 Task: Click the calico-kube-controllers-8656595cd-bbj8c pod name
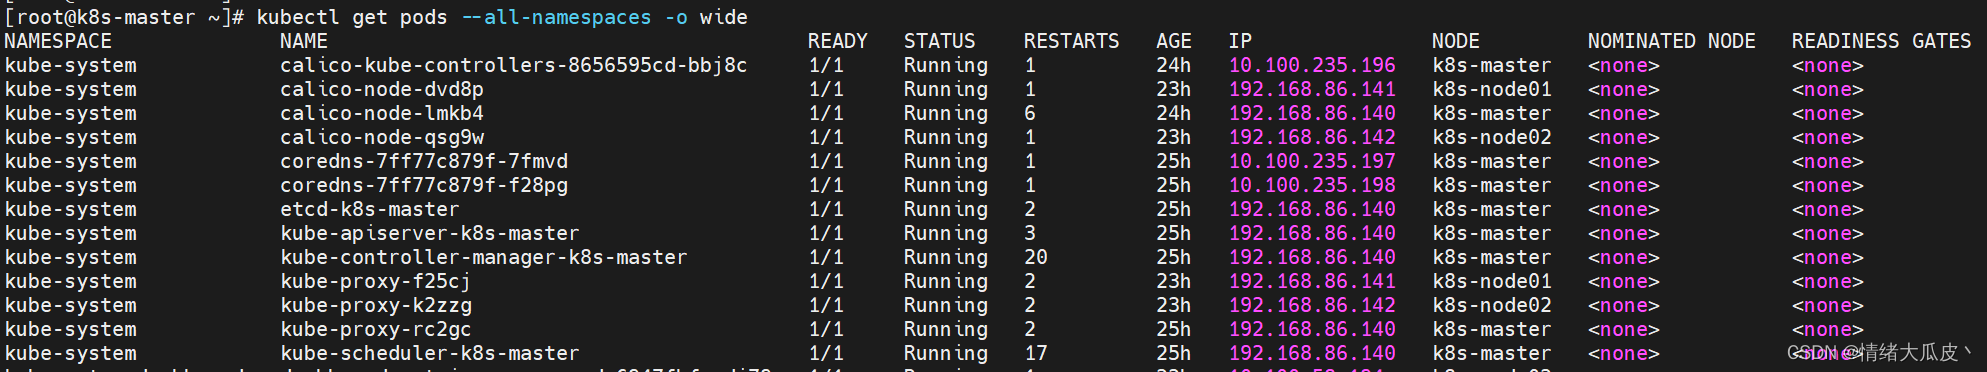pyautogui.click(x=513, y=66)
